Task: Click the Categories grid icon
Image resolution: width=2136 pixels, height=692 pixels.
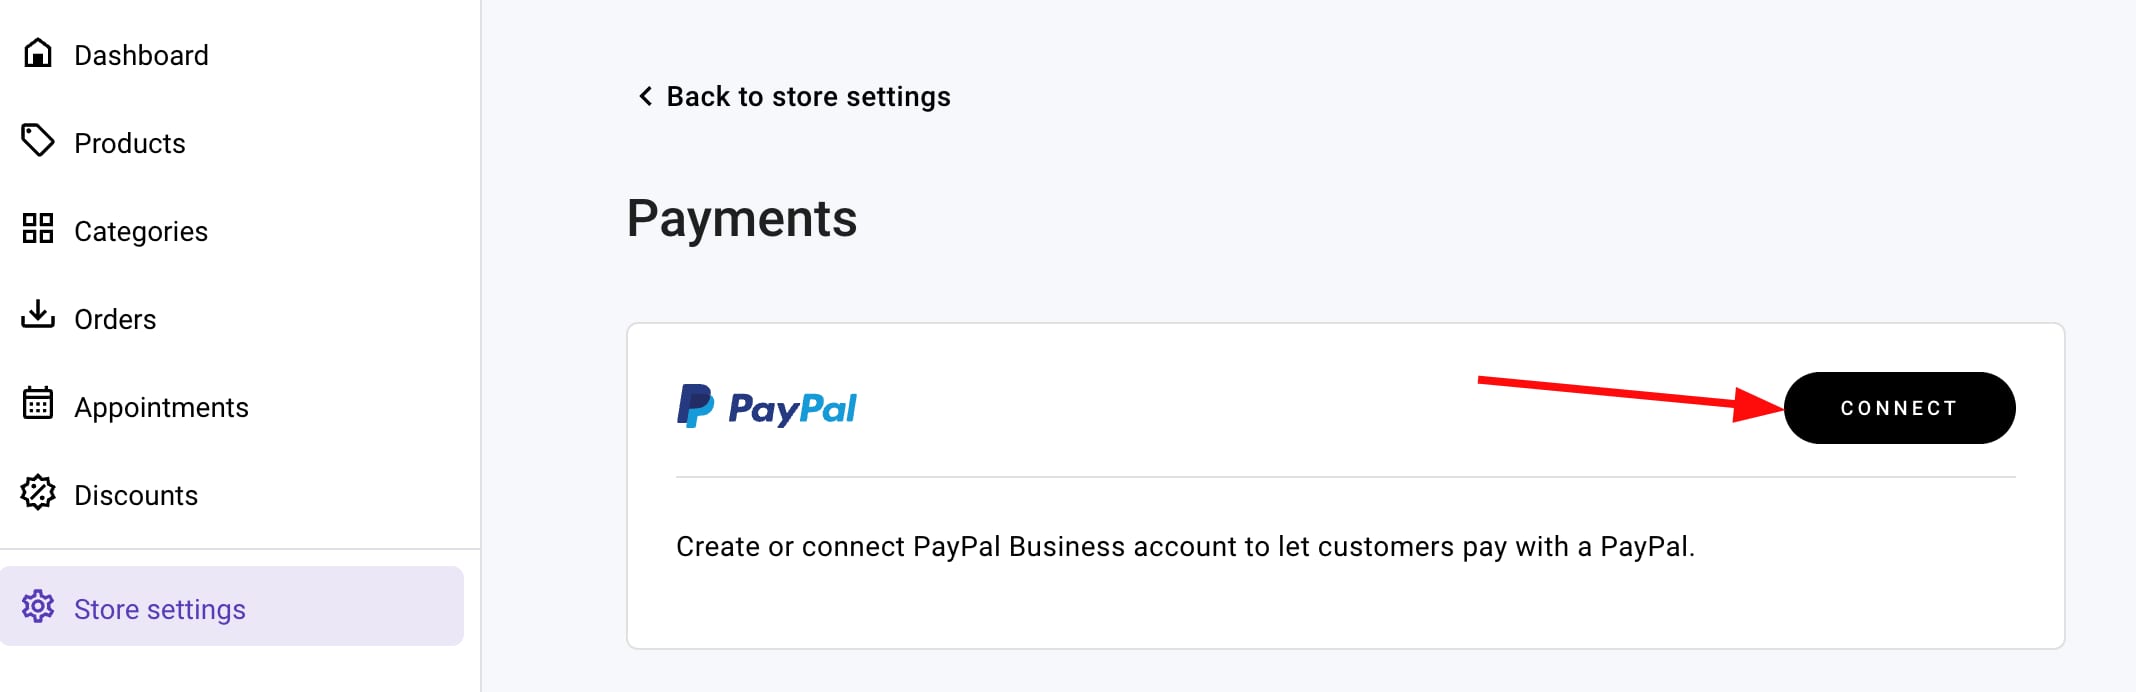Action: pyautogui.click(x=37, y=230)
